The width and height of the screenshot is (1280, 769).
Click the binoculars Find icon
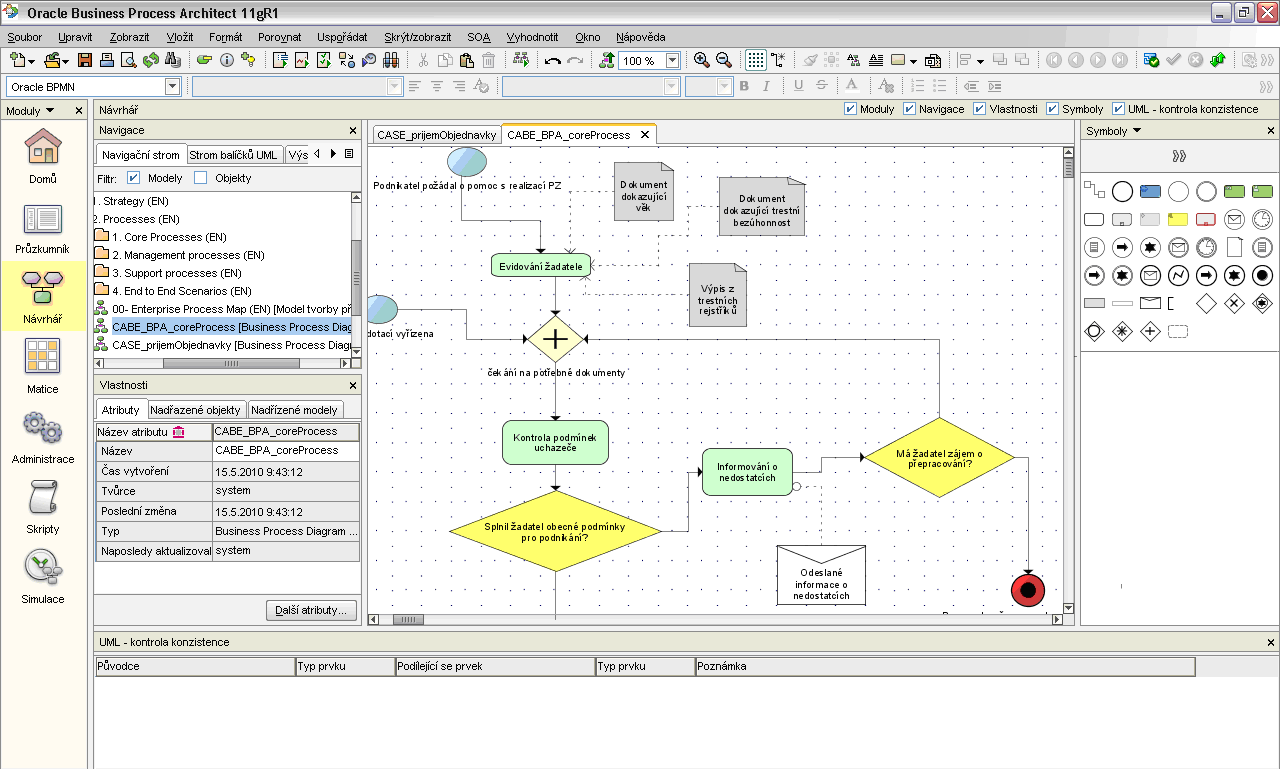click(x=172, y=60)
